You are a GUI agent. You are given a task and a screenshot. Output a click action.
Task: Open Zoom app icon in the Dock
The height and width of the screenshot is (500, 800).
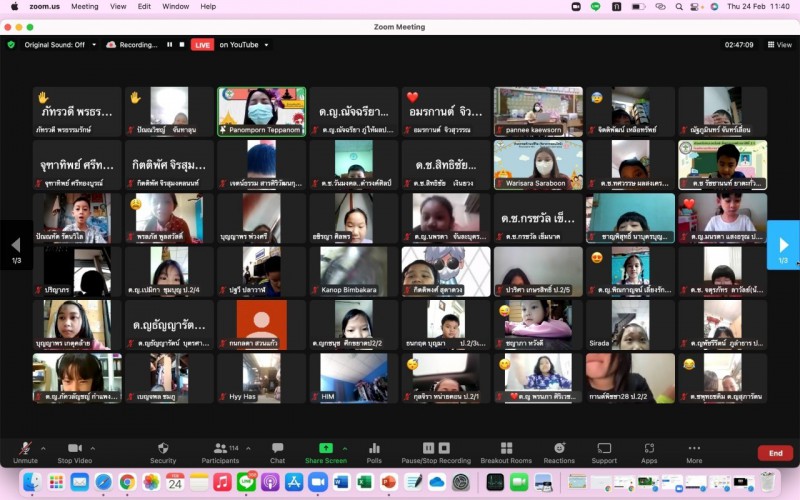coord(317,482)
